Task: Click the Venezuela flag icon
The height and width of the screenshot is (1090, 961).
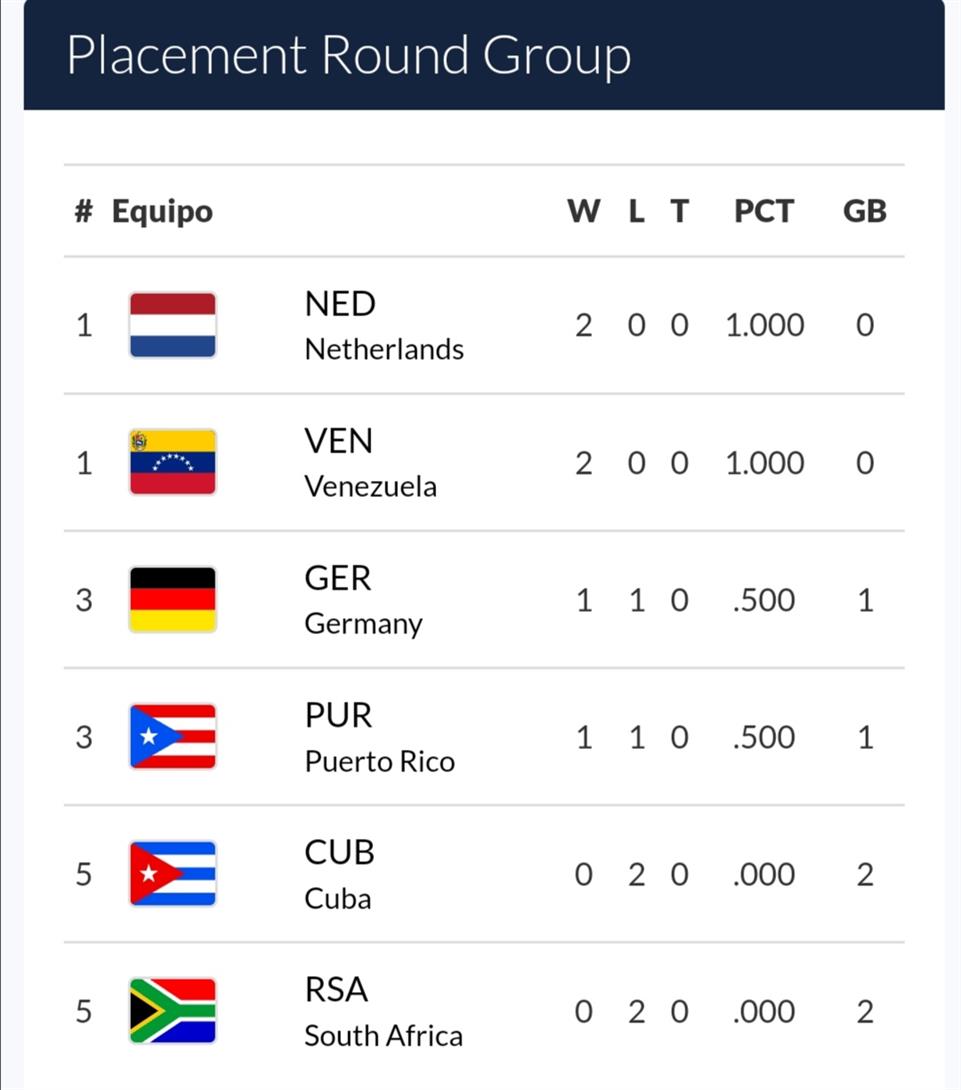Action: (172, 462)
